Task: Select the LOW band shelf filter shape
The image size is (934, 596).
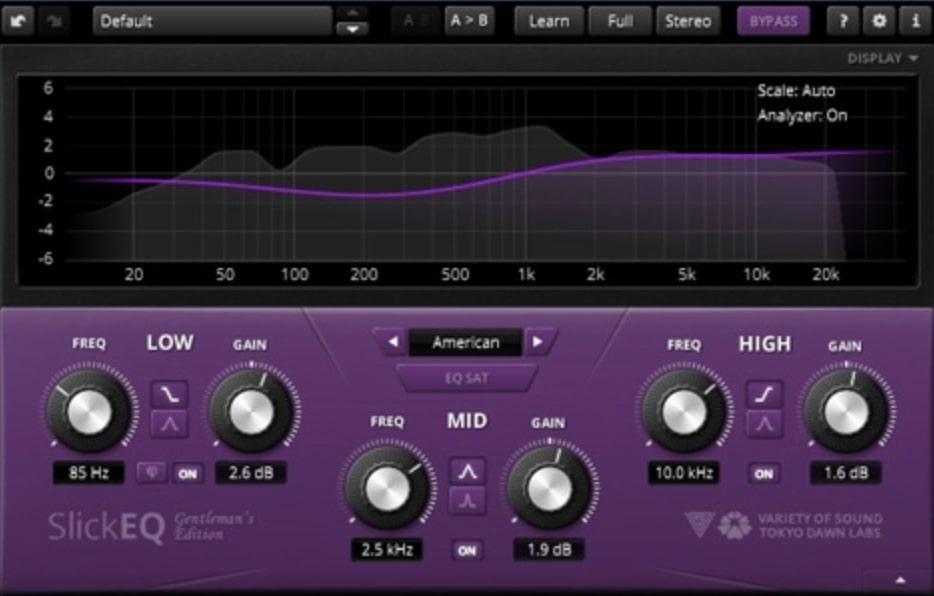Action: (170, 394)
